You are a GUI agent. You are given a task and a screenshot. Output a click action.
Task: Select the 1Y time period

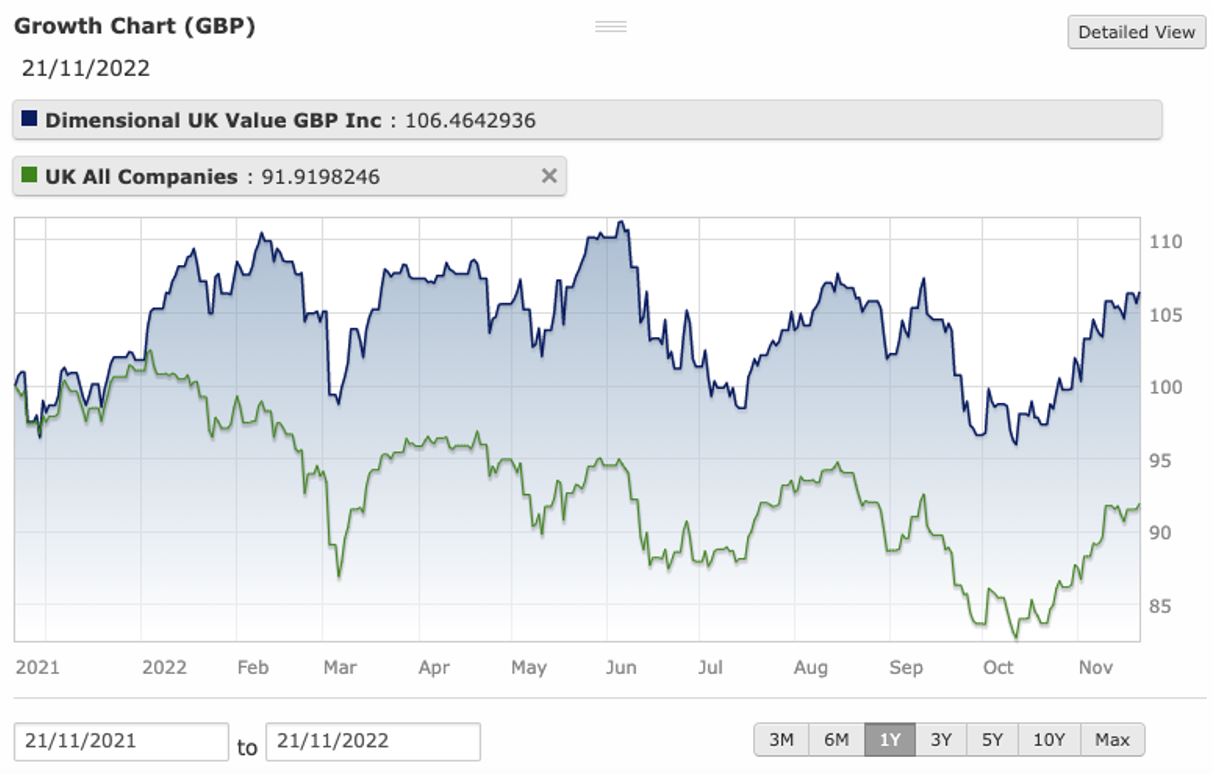[889, 740]
